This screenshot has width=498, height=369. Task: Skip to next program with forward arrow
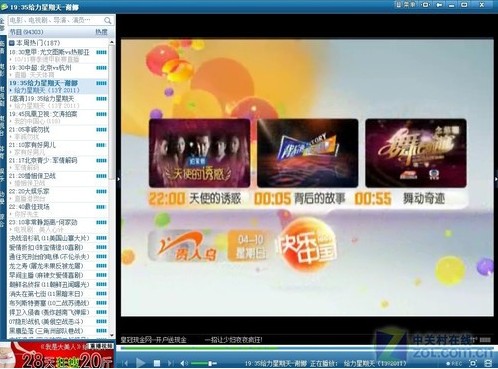coord(170,363)
